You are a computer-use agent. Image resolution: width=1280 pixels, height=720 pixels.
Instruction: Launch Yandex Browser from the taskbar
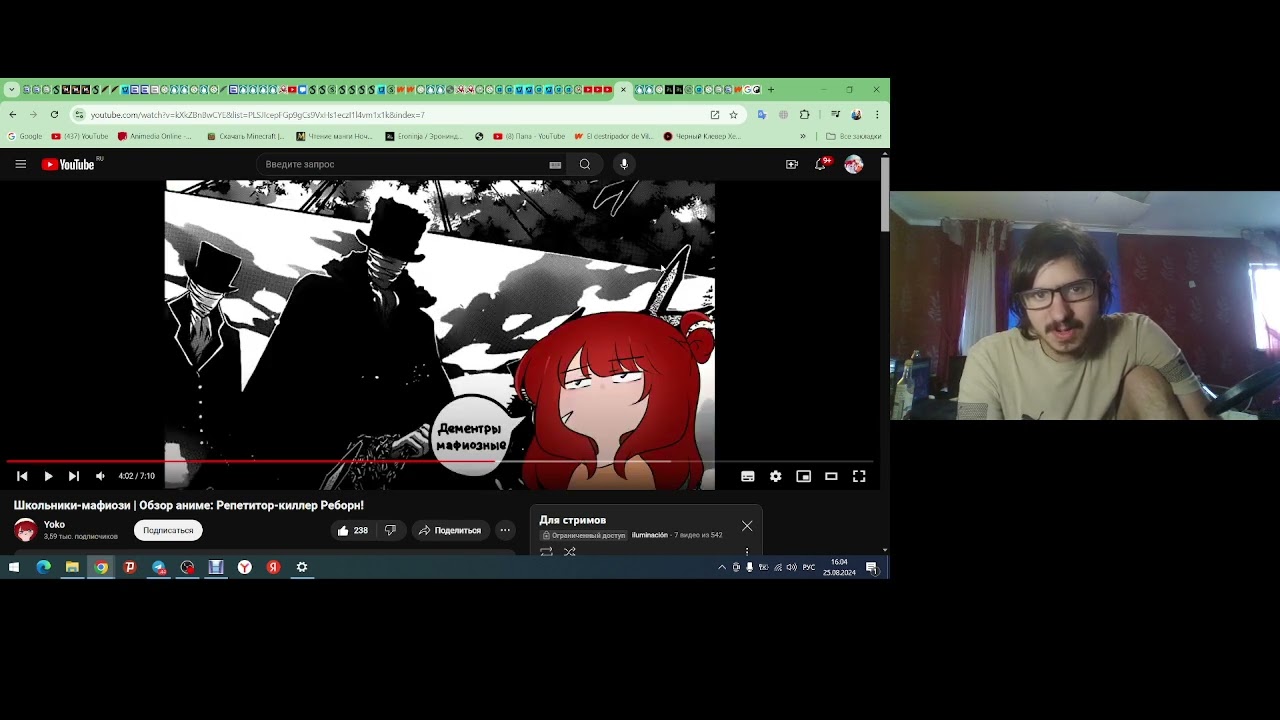click(245, 567)
